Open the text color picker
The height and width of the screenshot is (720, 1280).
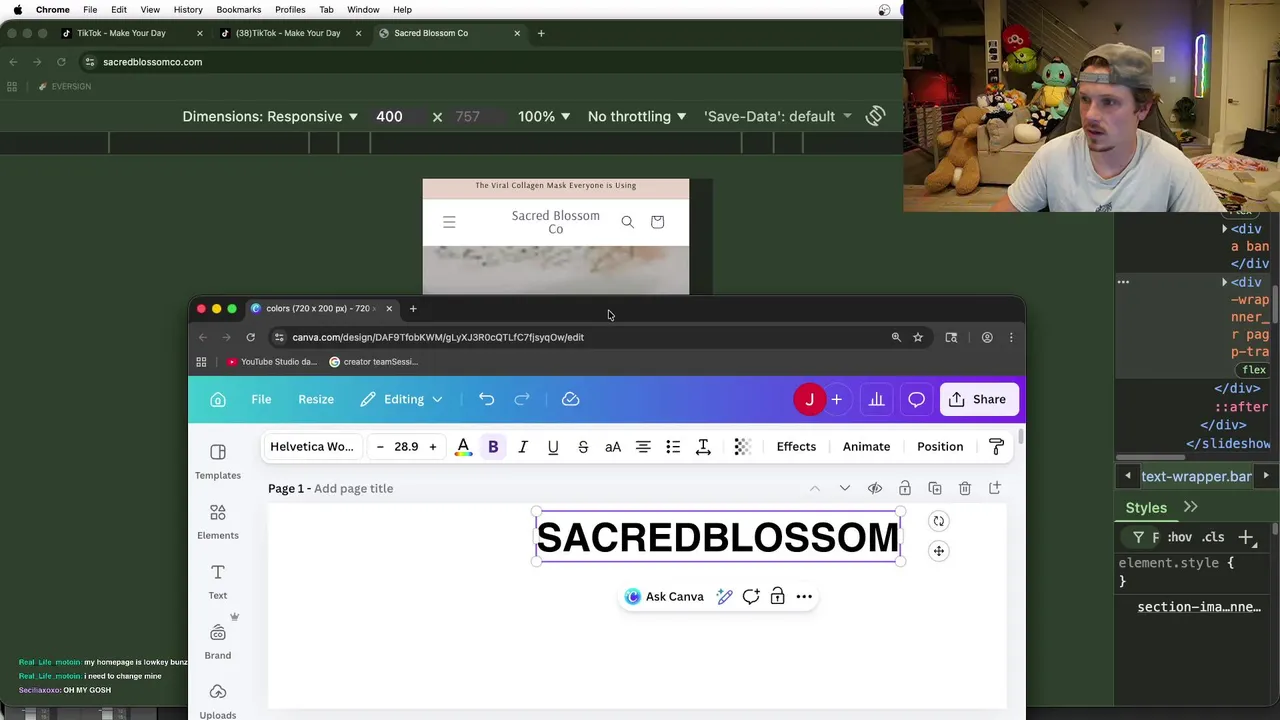463,447
